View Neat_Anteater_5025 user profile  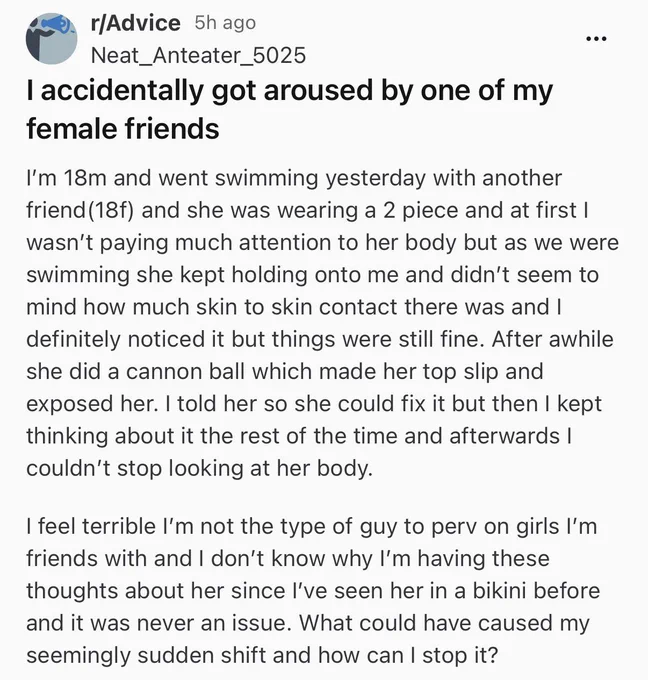(x=199, y=56)
